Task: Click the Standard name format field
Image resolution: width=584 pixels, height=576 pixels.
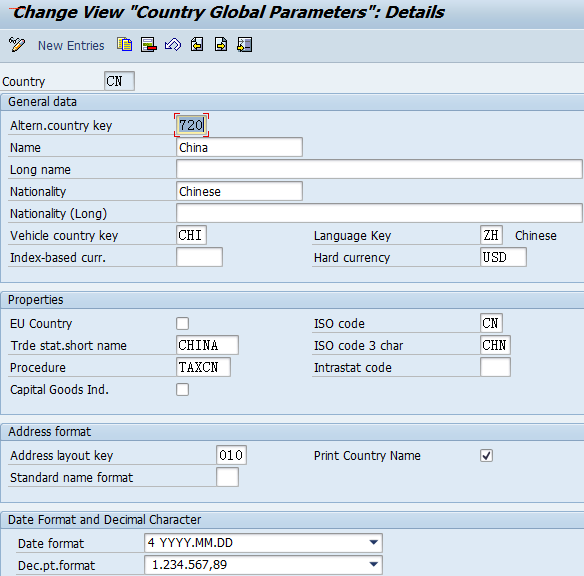Action: click(x=227, y=477)
